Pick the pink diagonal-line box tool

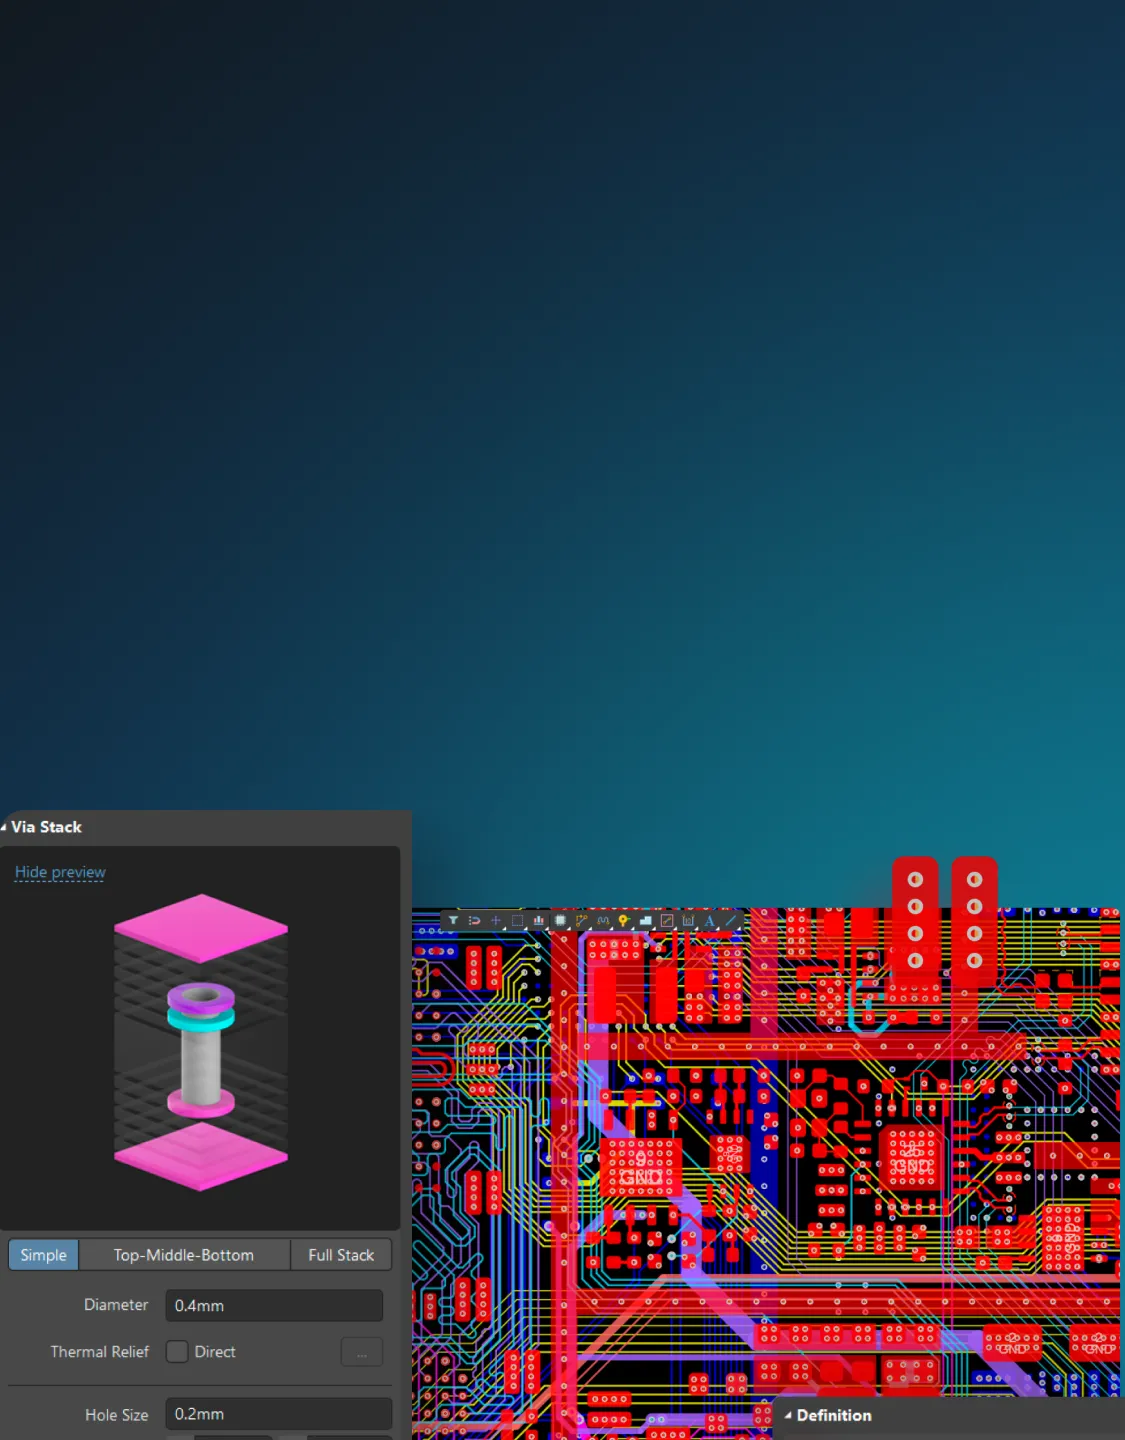coord(667,920)
